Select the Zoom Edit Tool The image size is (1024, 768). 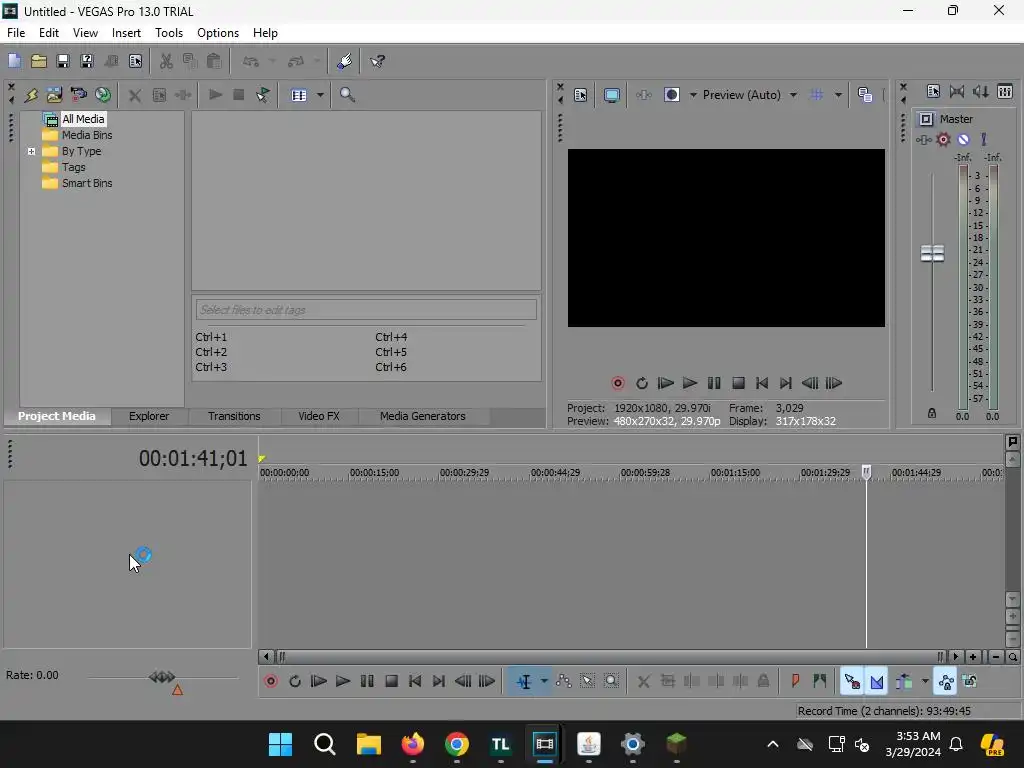click(611, 682)
